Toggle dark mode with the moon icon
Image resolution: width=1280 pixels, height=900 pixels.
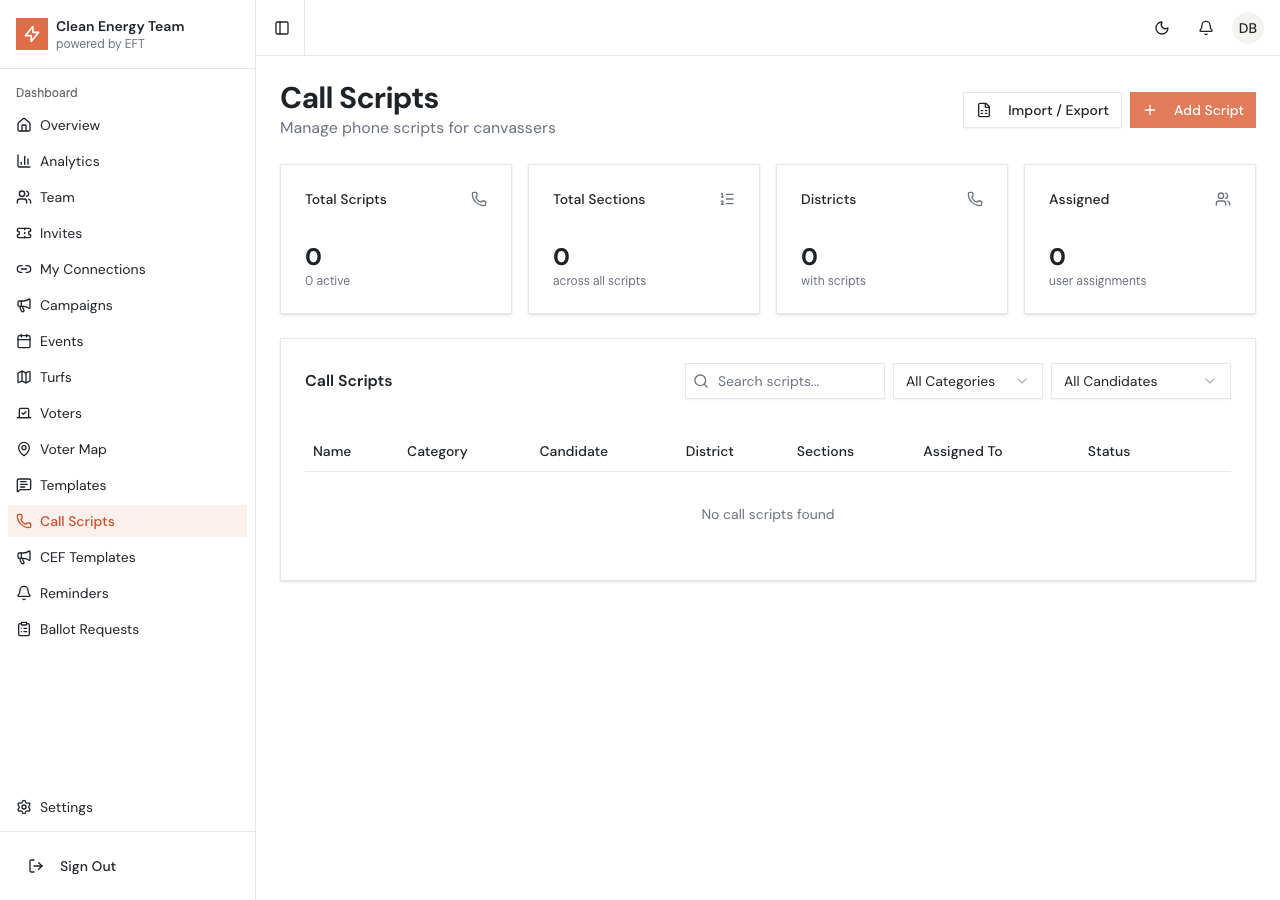(x=1162, y=28)
